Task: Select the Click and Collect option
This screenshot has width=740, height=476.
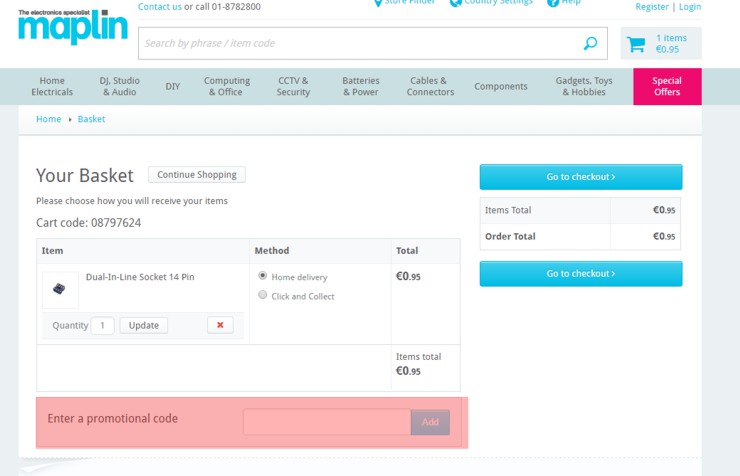Action: point(262,295)
